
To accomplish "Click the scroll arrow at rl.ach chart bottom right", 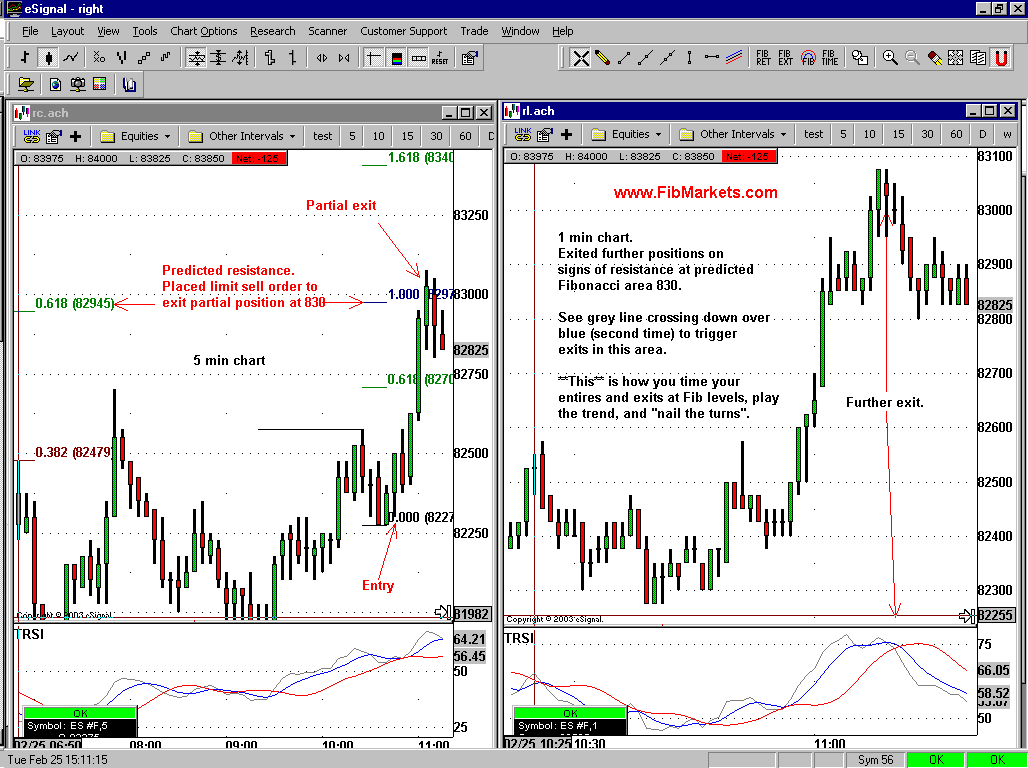I will pos(966,615).
